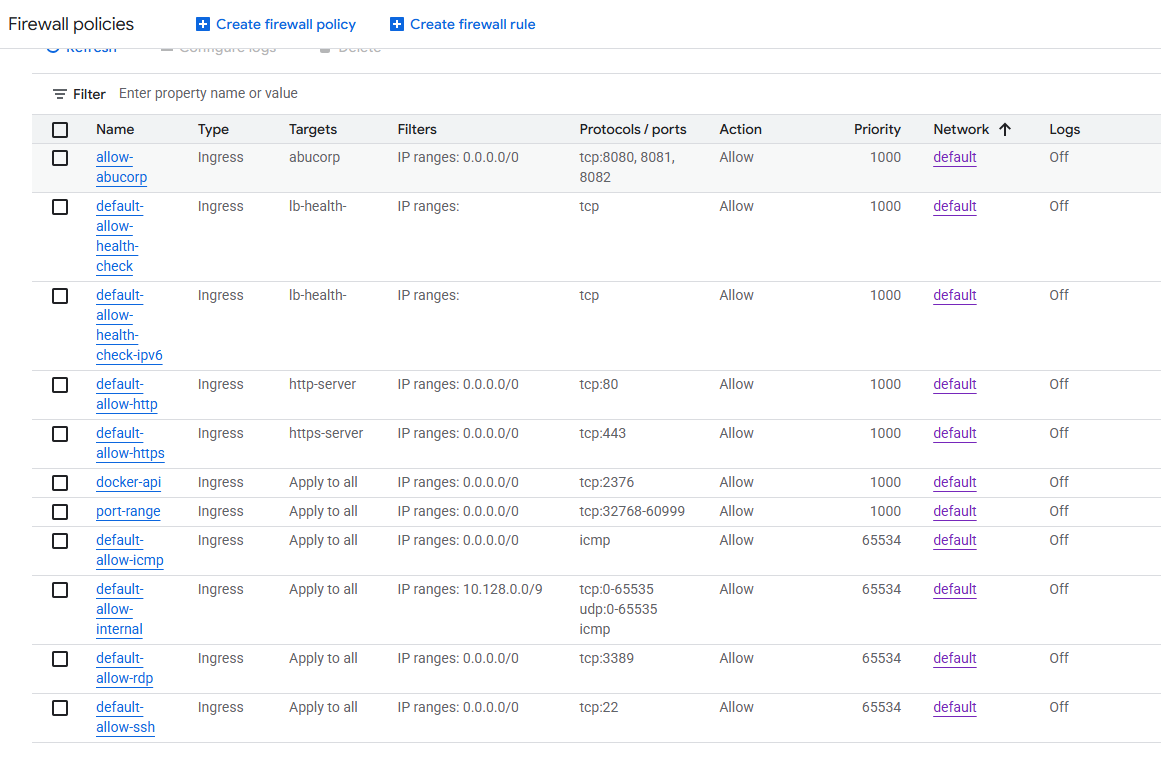
Task: Tick the checkbox for port-range rule
Action: (60, 512)
